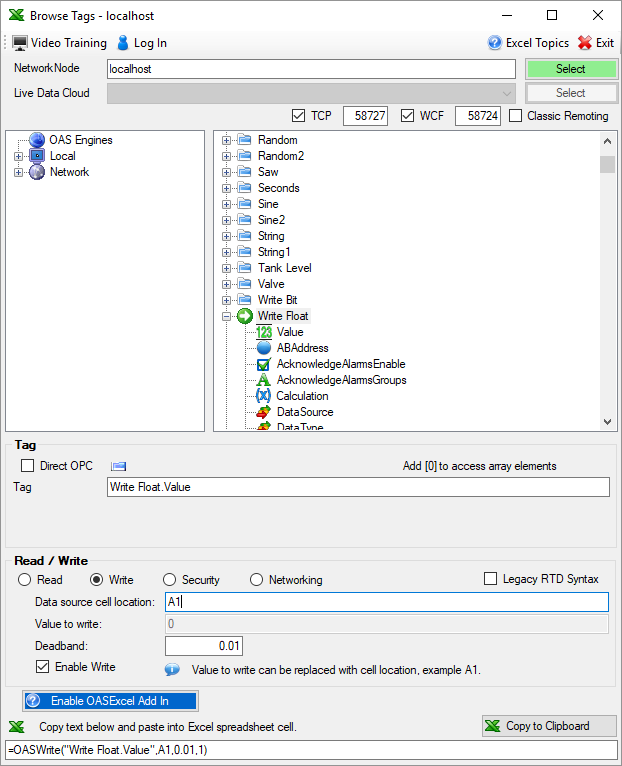Click the Network node icon in tree
The height and width of the screenshot is (766, 622).
click(x=37, y=172)
